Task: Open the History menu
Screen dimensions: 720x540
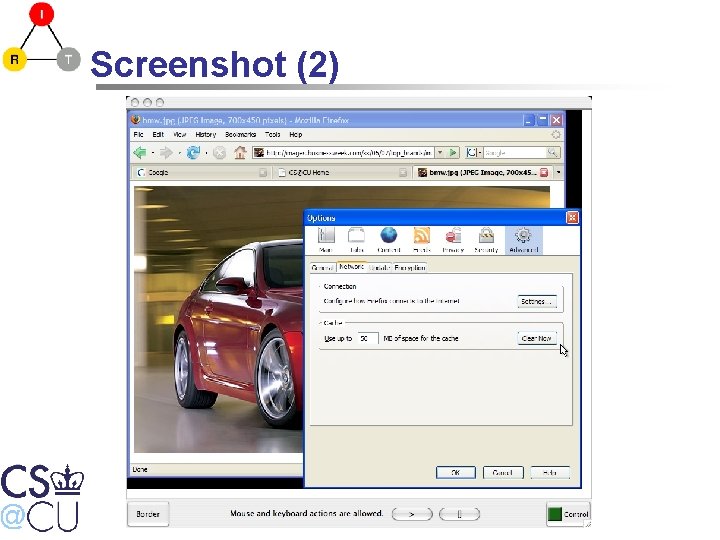Action: click(x=205, y=135)
